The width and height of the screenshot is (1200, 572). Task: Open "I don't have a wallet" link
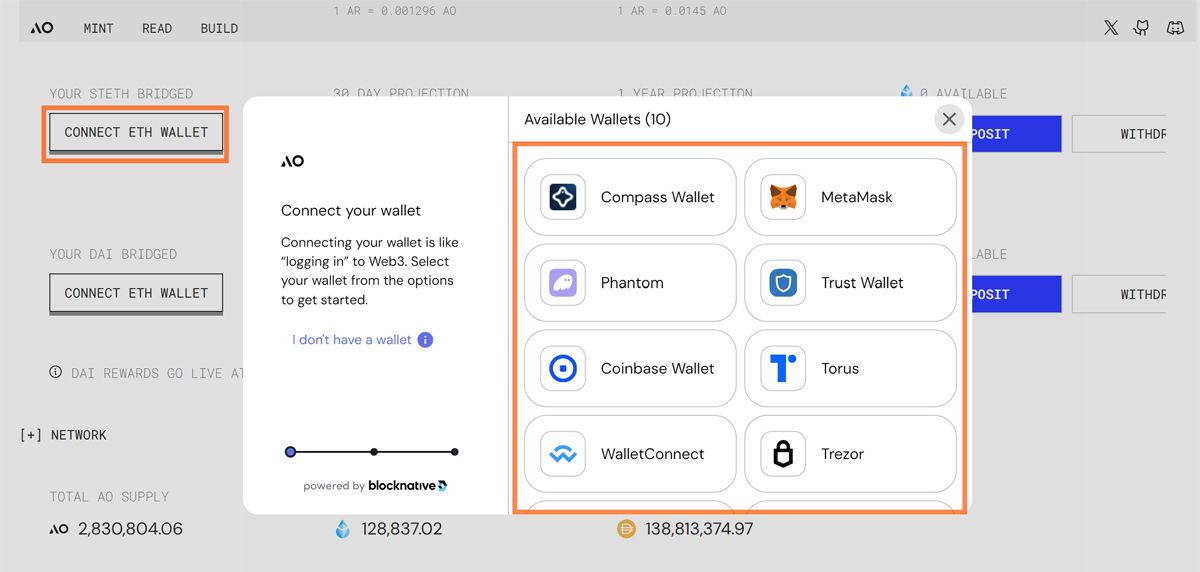[351, 340]
